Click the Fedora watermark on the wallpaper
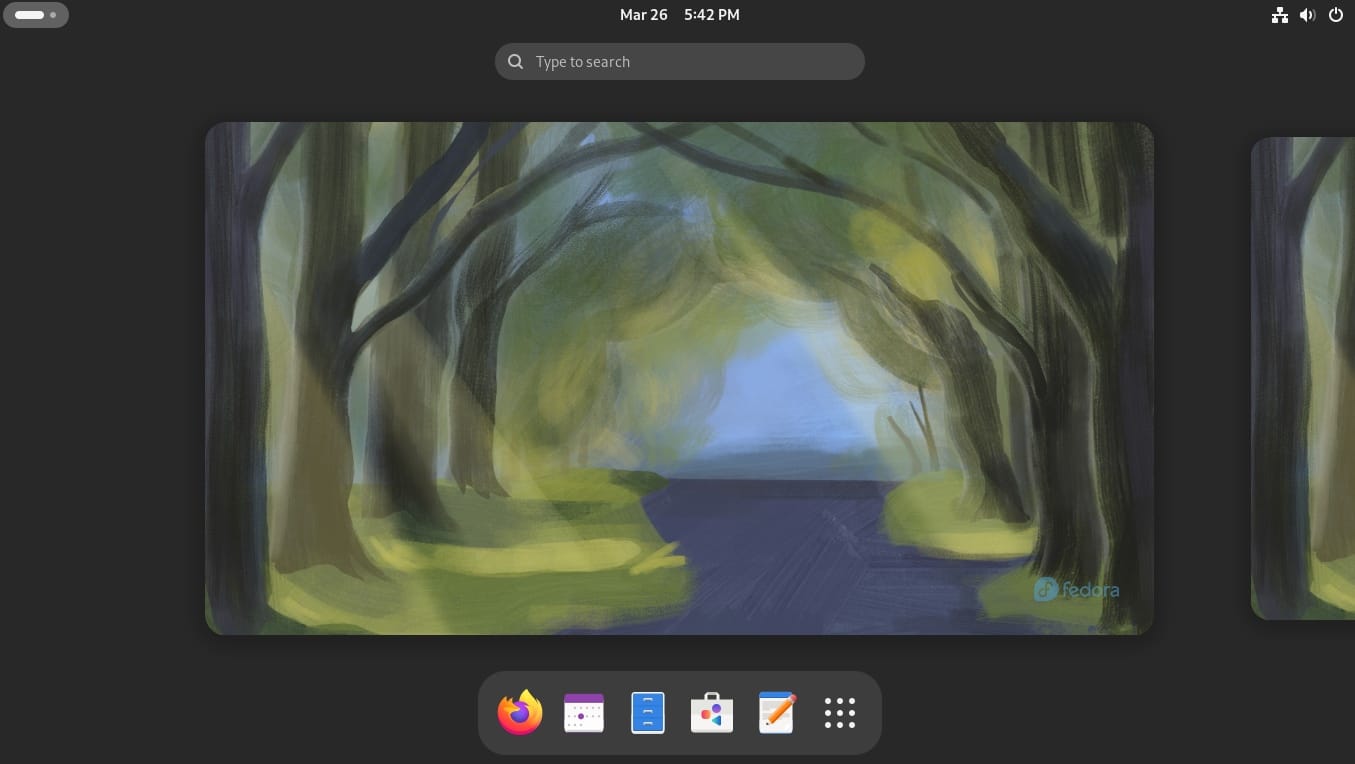This screenshot has height=764, width=1355. pos(1077,589)
